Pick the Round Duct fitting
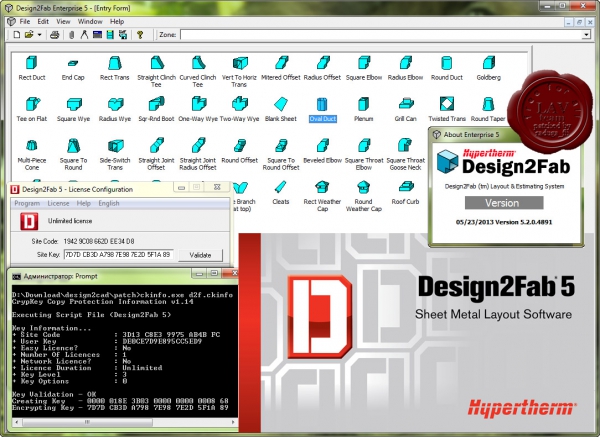Viewport: 600px width, 437px height. pyautogui.click(x=447, y=63)
